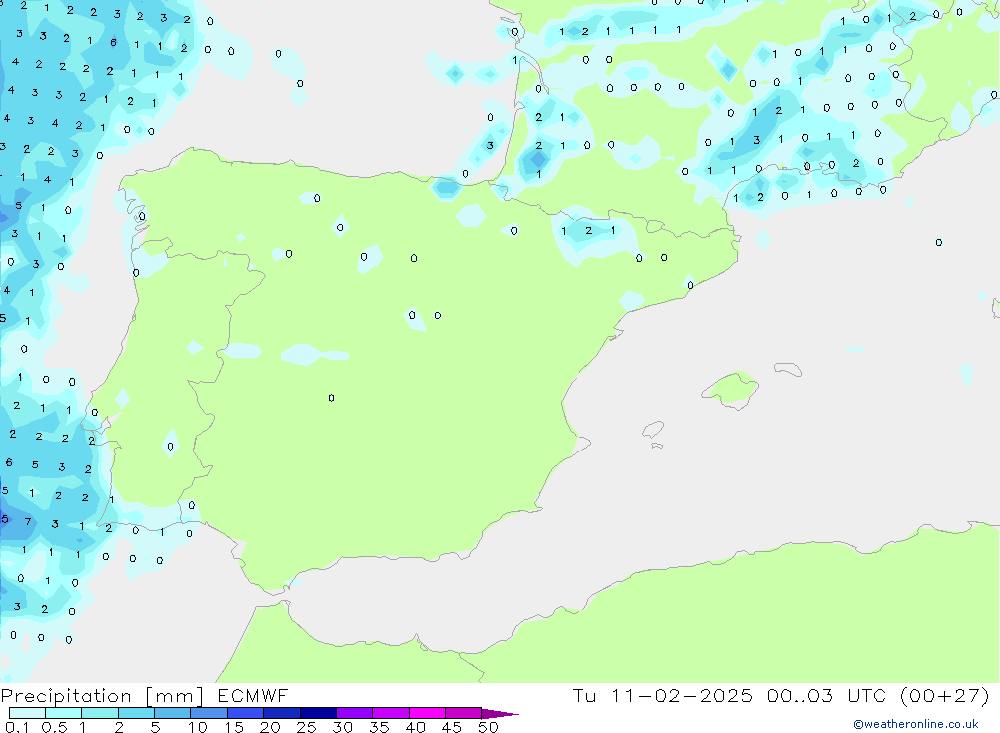
Task: Click the '0.5' legend scale label
Action: click(x=54, y=727)
